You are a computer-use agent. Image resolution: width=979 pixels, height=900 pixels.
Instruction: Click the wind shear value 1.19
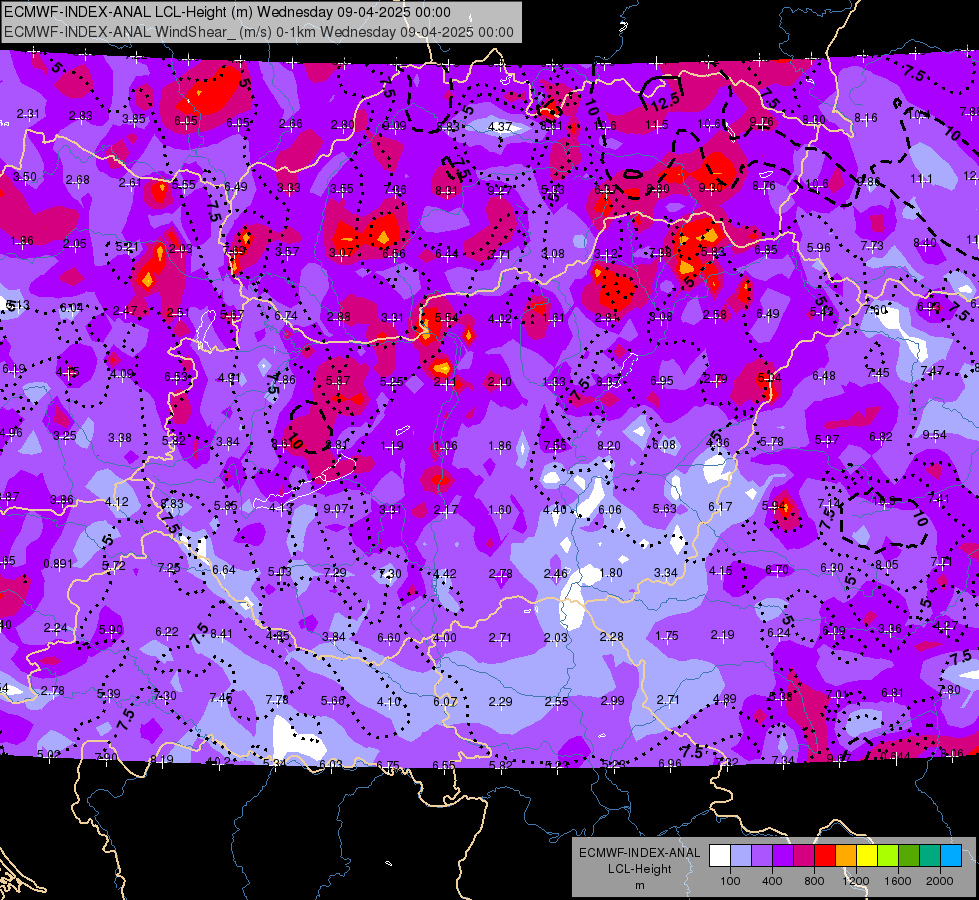click(391, 446)
